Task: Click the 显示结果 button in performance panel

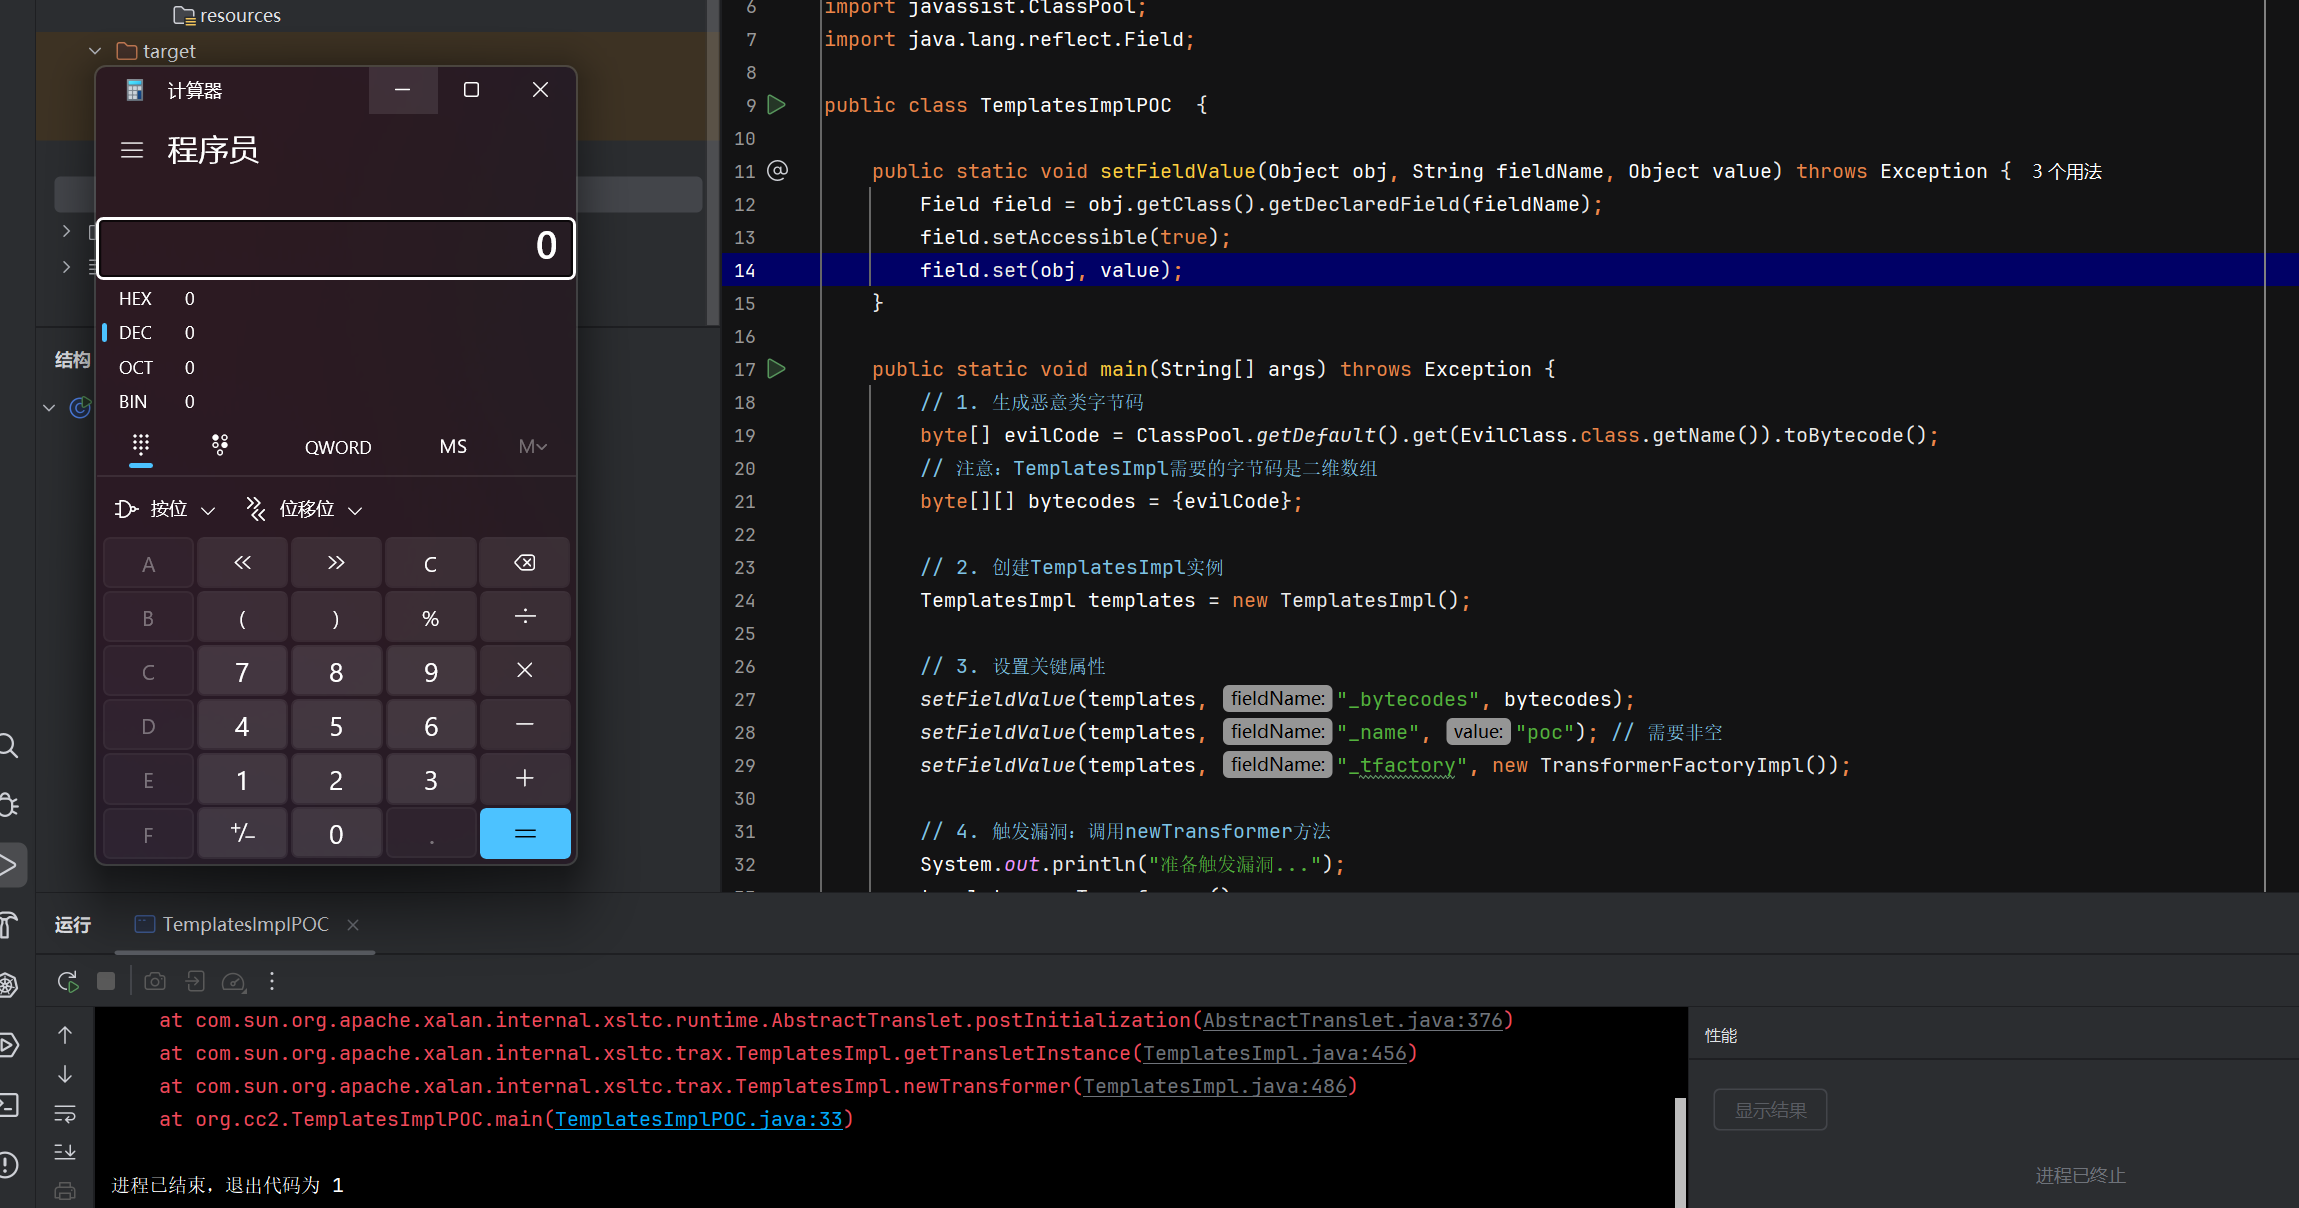Action: [x=1770, y=1110]
